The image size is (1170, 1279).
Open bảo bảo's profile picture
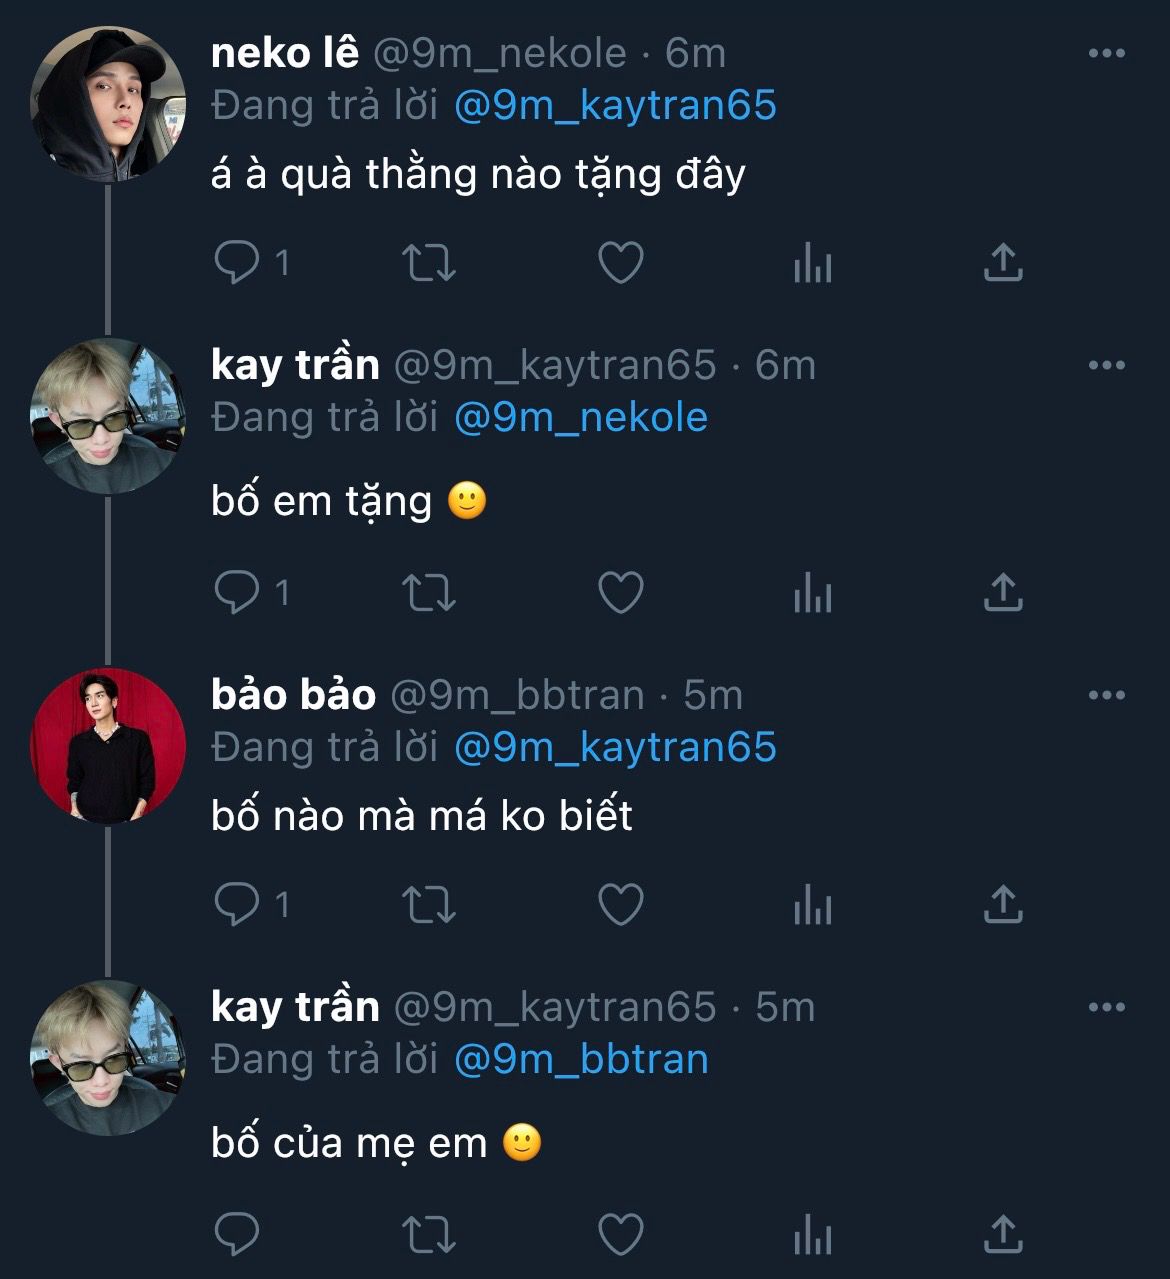108,746
